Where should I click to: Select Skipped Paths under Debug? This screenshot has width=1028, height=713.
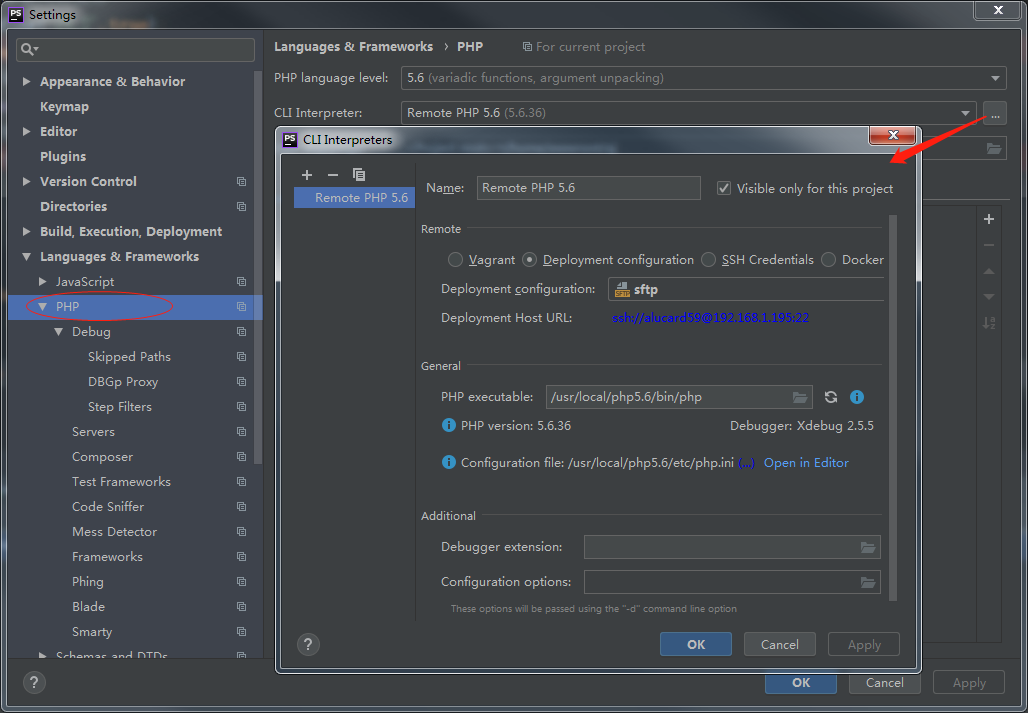click(x=129, y=357)
